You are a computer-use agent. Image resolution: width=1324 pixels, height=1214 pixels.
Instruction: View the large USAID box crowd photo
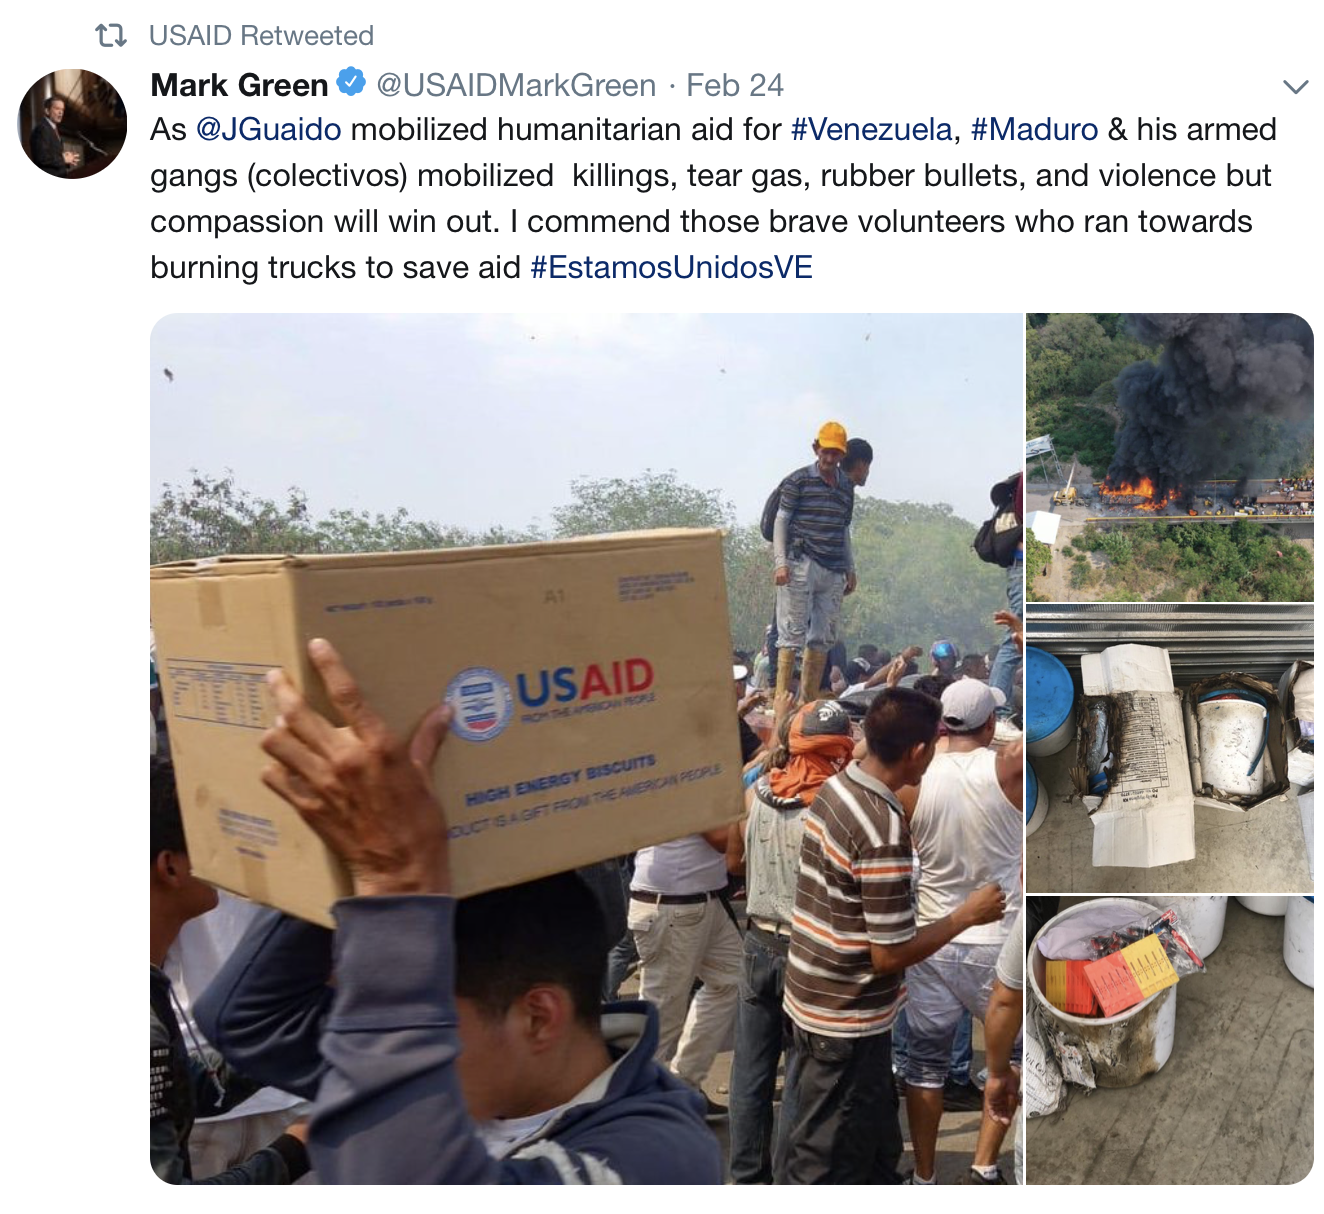click(586, 749)
